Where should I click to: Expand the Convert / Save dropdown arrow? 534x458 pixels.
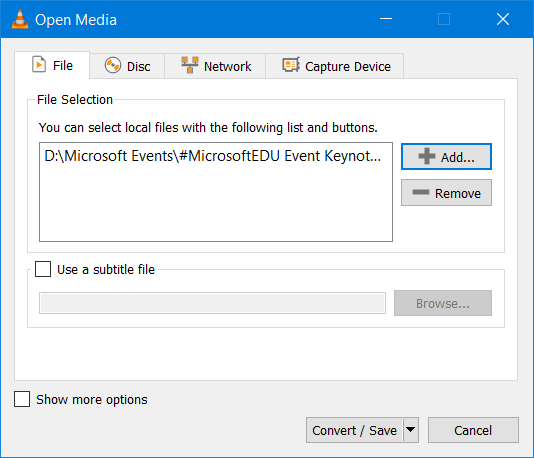(411, 430)
